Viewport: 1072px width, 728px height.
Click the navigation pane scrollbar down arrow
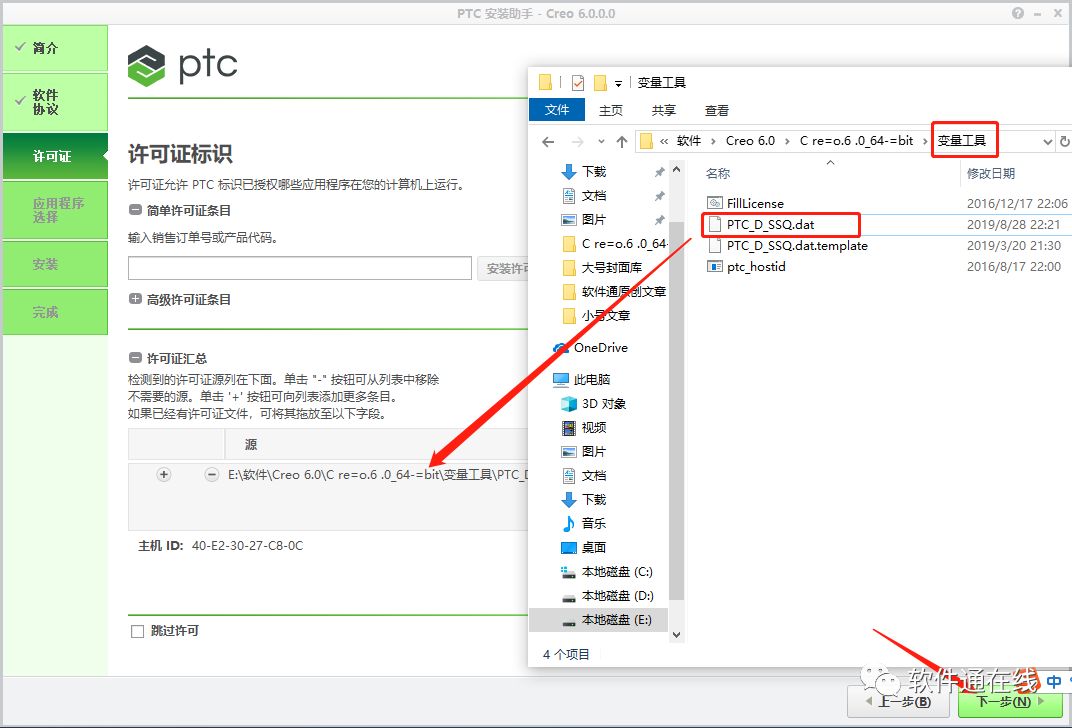point(676,634)
